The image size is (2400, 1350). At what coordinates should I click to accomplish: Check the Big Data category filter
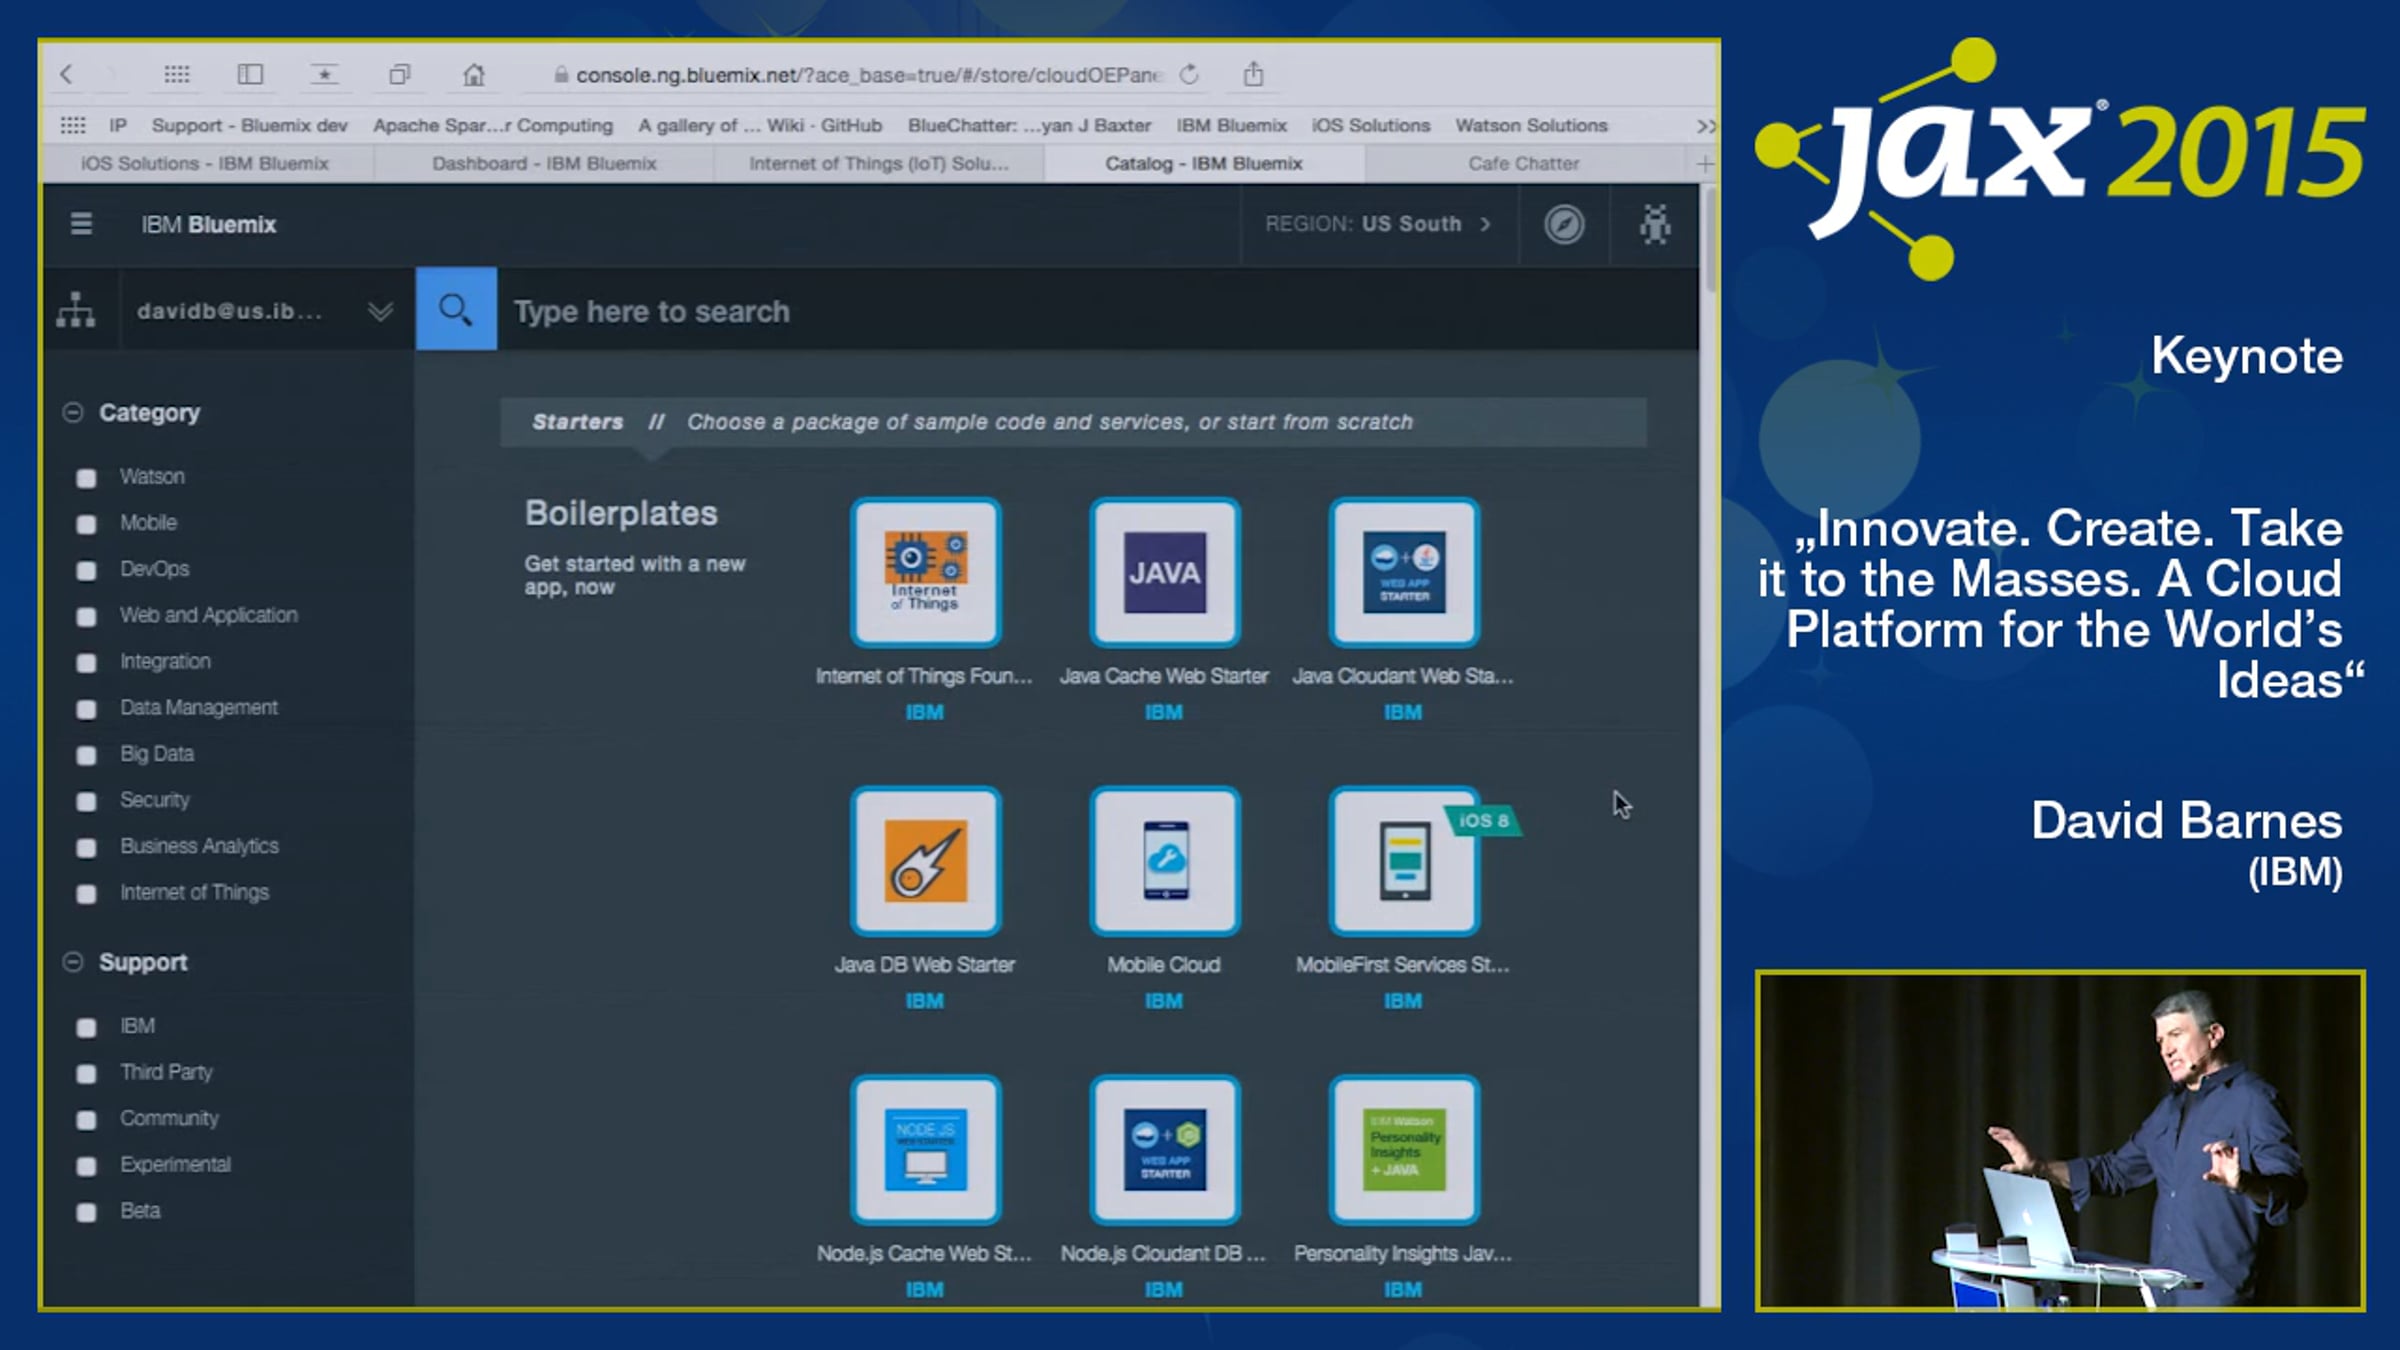(x=86, y=755)
